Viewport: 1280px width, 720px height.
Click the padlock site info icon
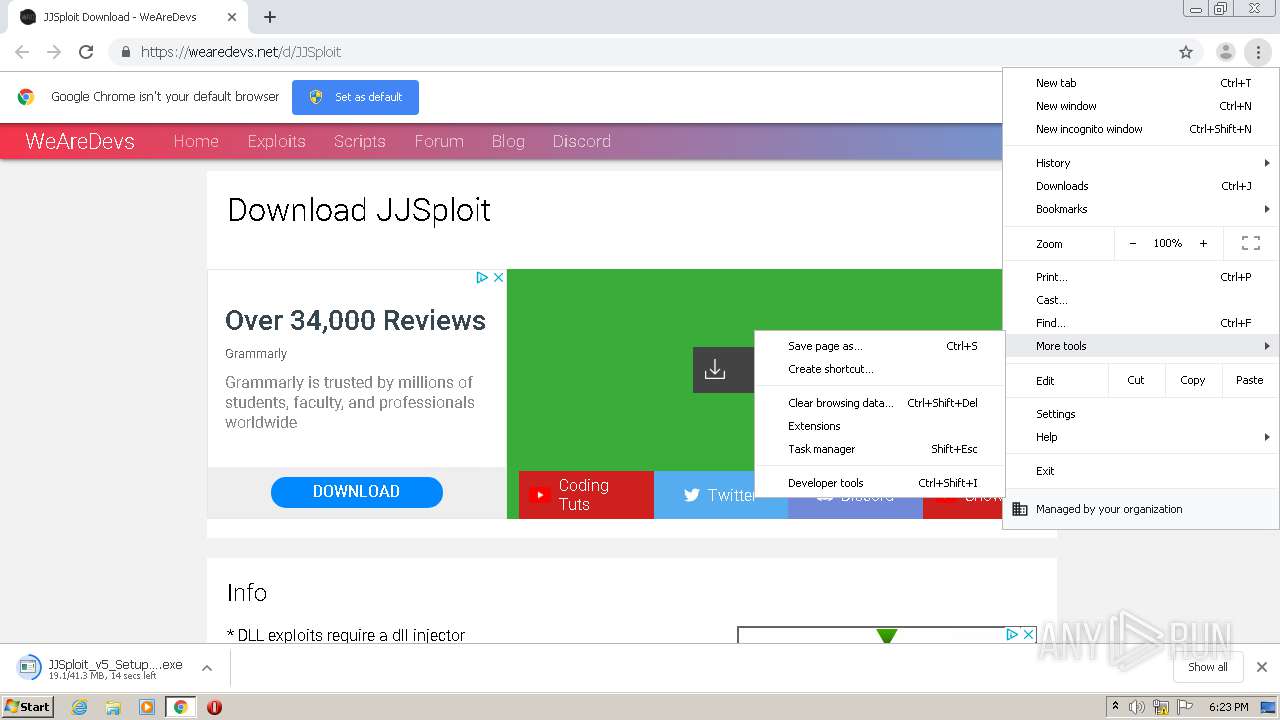[x=125, y=52]
